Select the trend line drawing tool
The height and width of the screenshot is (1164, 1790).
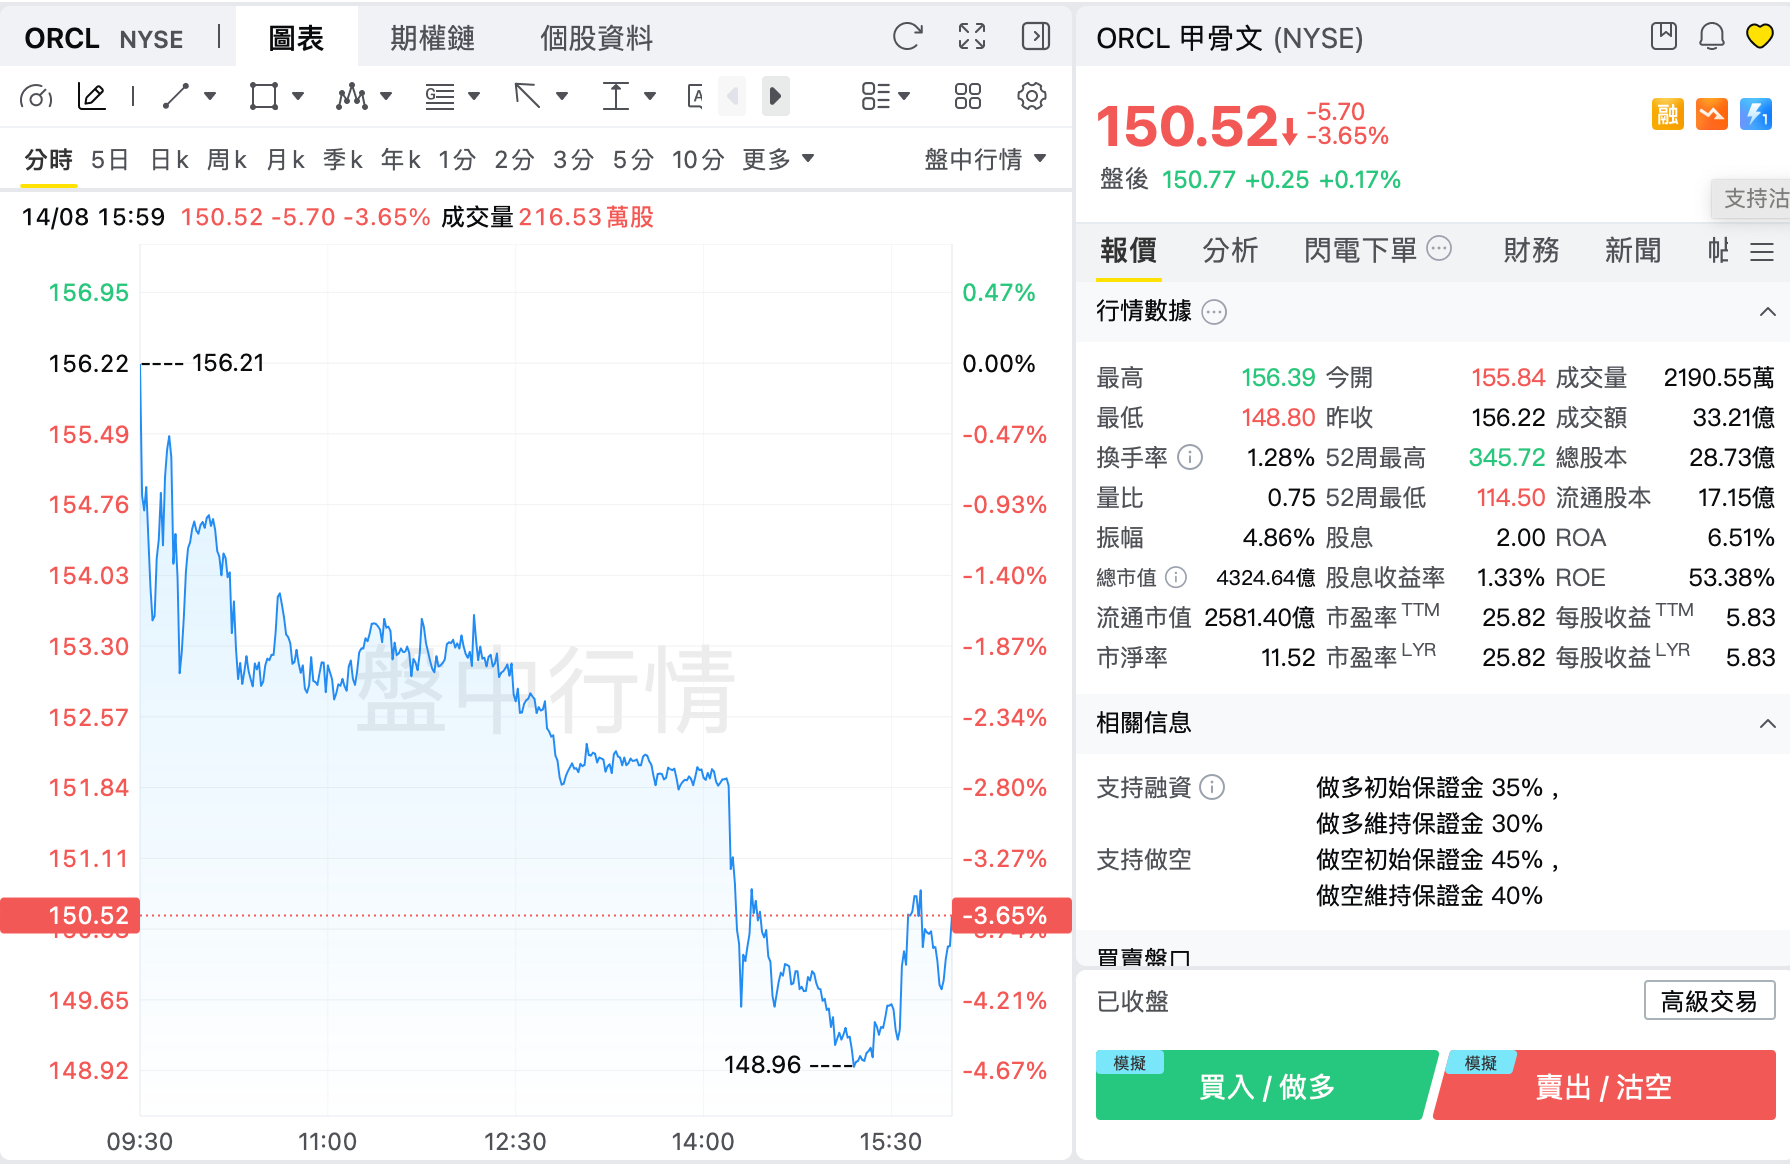tap(176, 96)
